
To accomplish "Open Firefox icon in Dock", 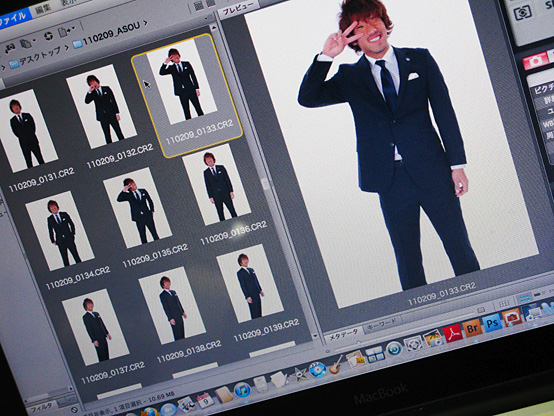I will point(150,412).
